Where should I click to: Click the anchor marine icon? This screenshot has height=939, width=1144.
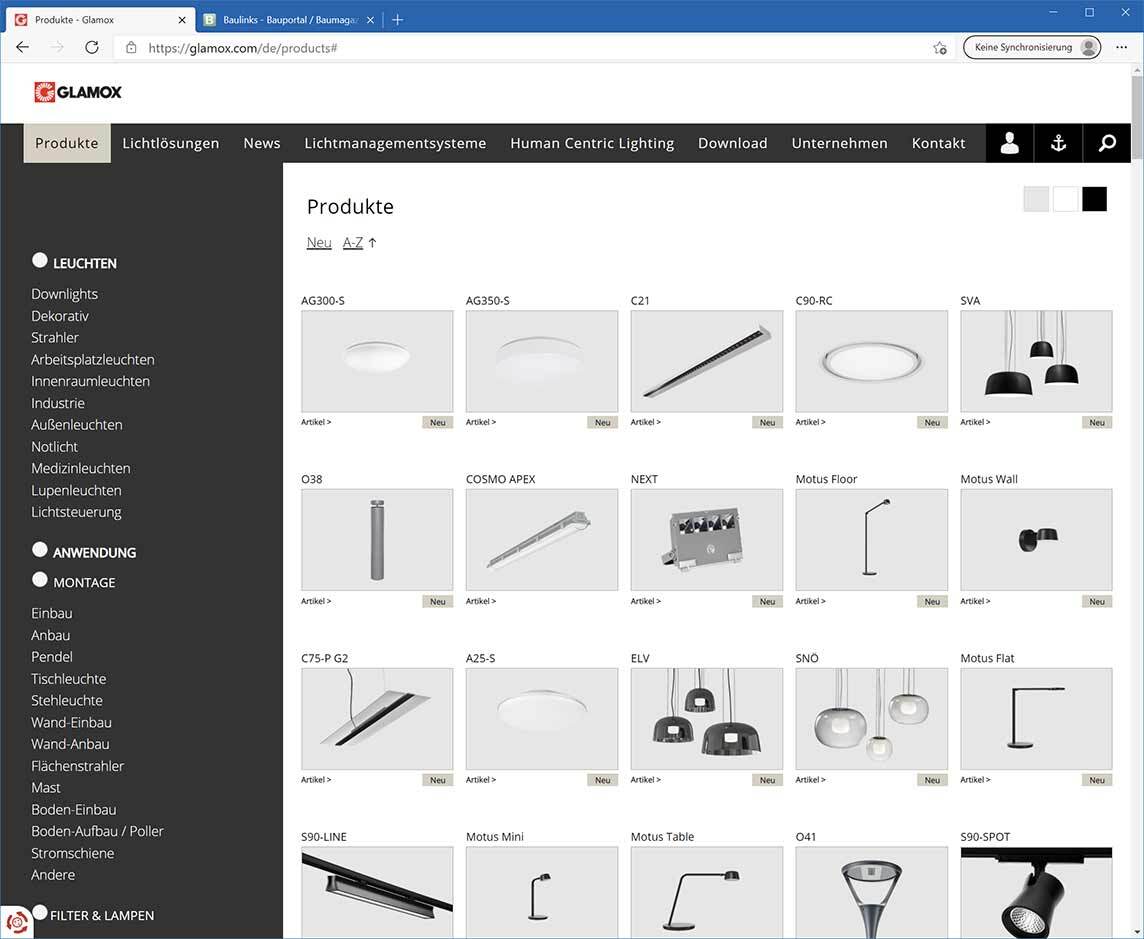1058,143
